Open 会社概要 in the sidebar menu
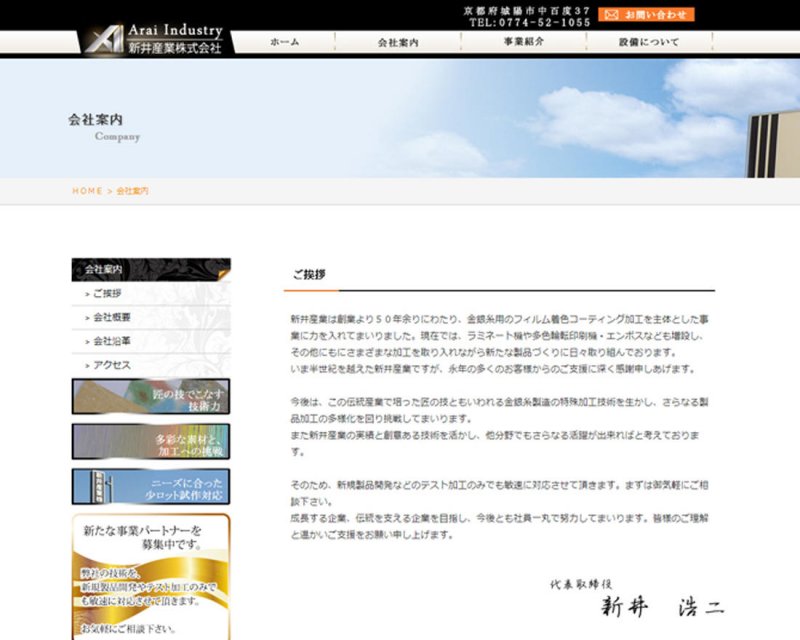 point(112,317)
